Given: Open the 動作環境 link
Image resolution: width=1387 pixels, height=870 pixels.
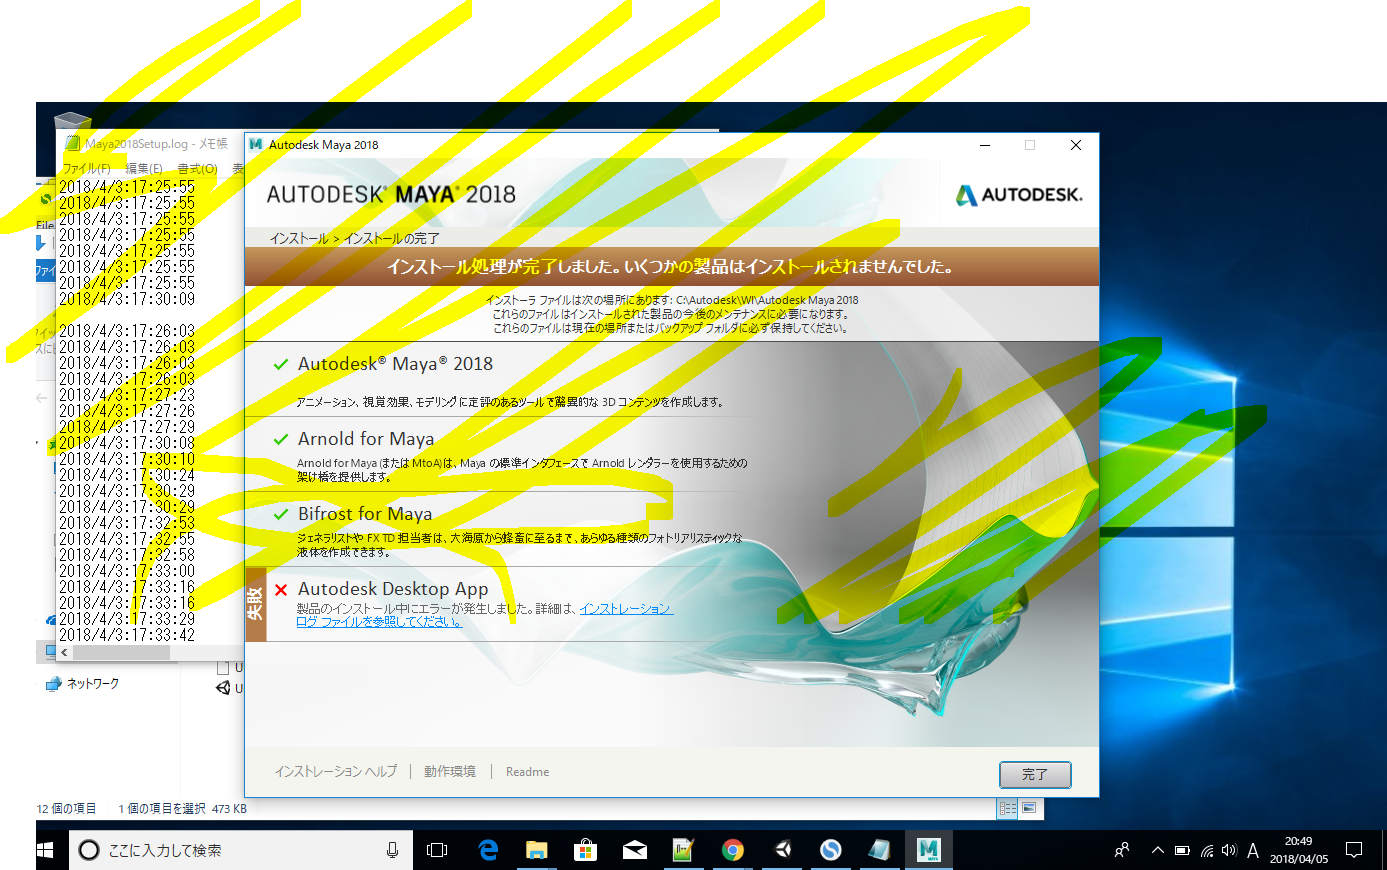Looking at the screenshot, I should coord(449,771).
